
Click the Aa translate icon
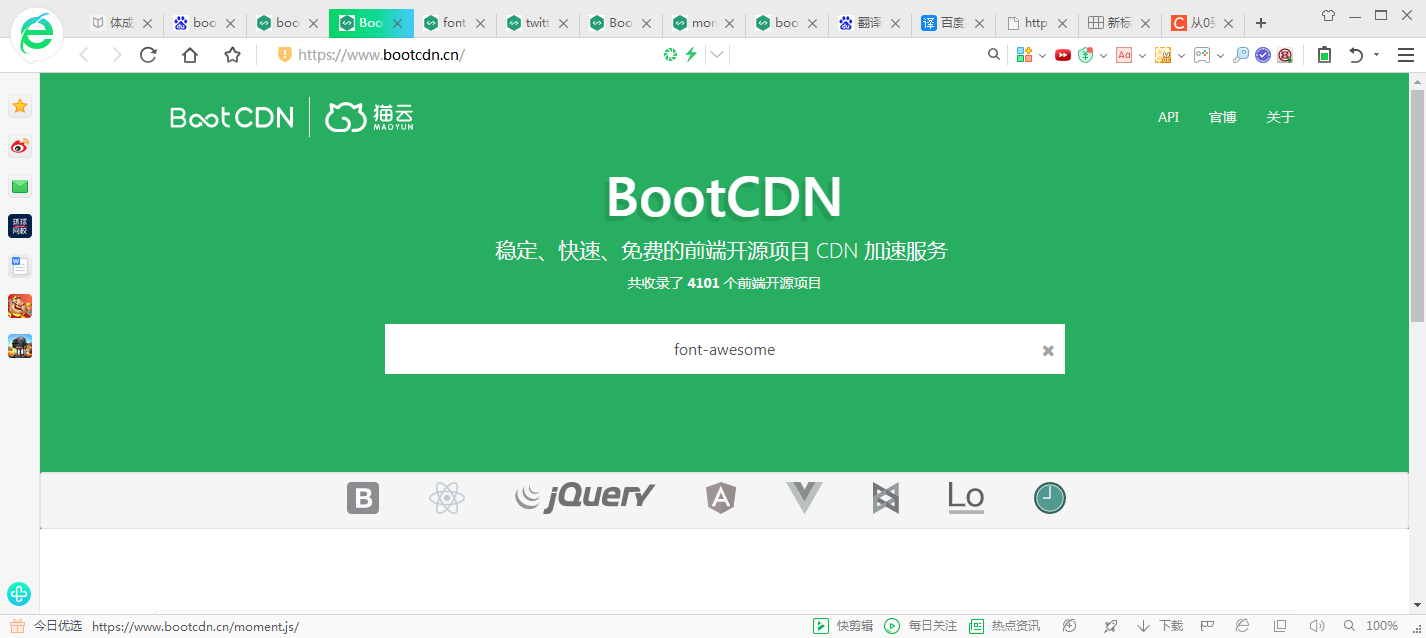click(x=1124, y=56)
